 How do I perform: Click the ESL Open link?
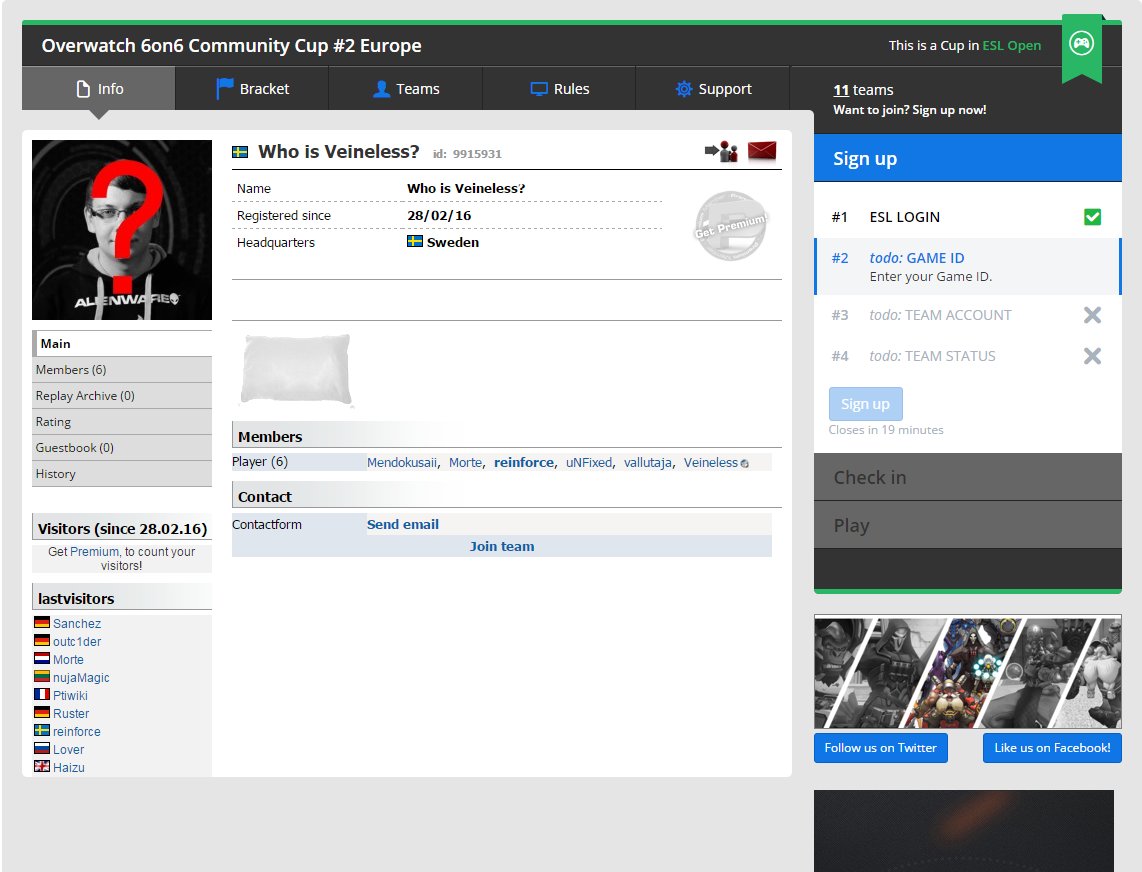coord(1012,45)
